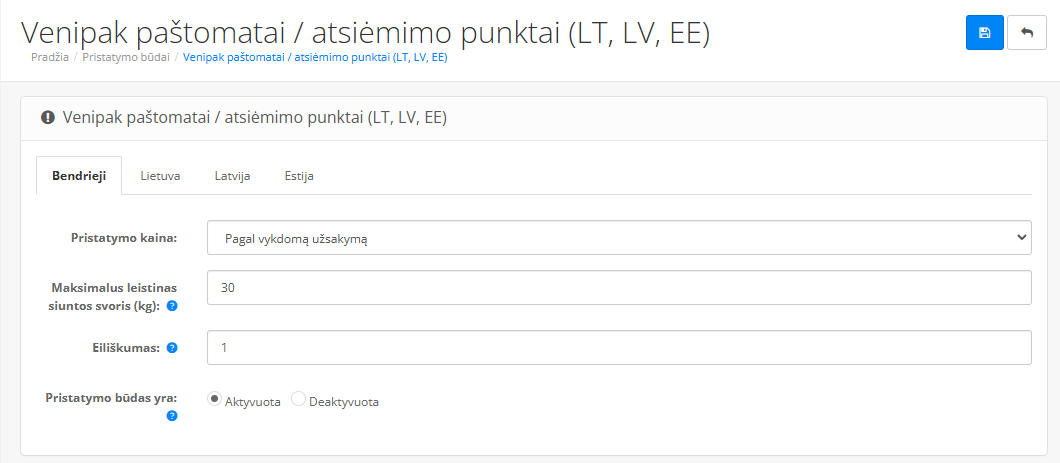
Task: Open the Latvija tab
Action: [233, 176]
